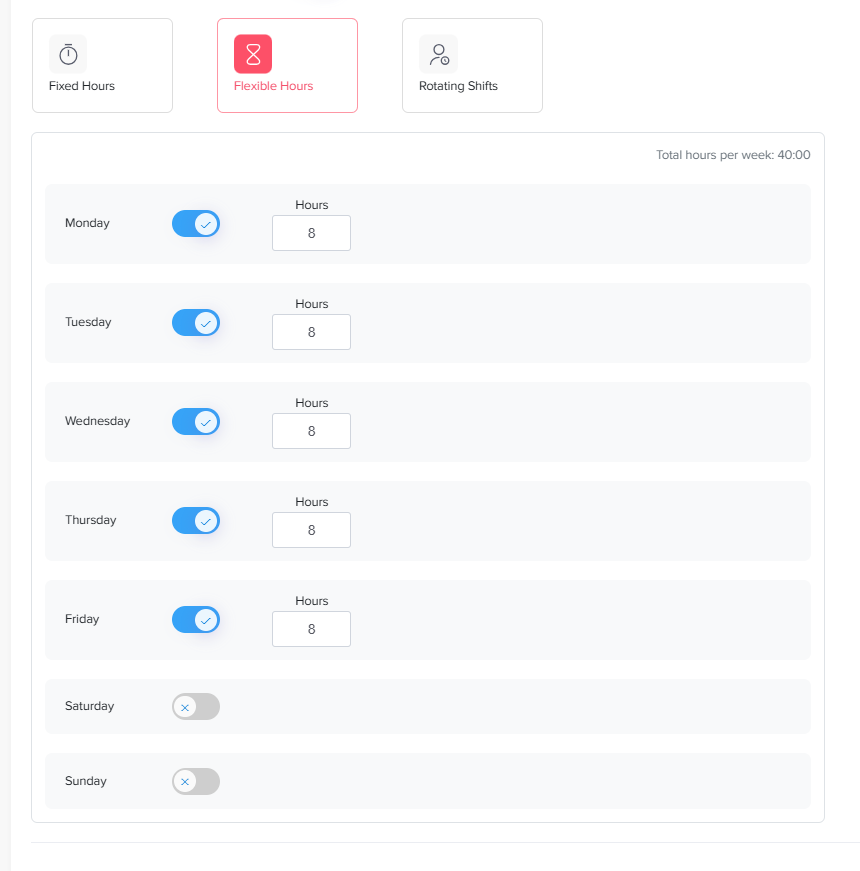This screenshot has height=871, width=860.
Task: Click the Total hours per week text
Action: [x=733, y=155]
